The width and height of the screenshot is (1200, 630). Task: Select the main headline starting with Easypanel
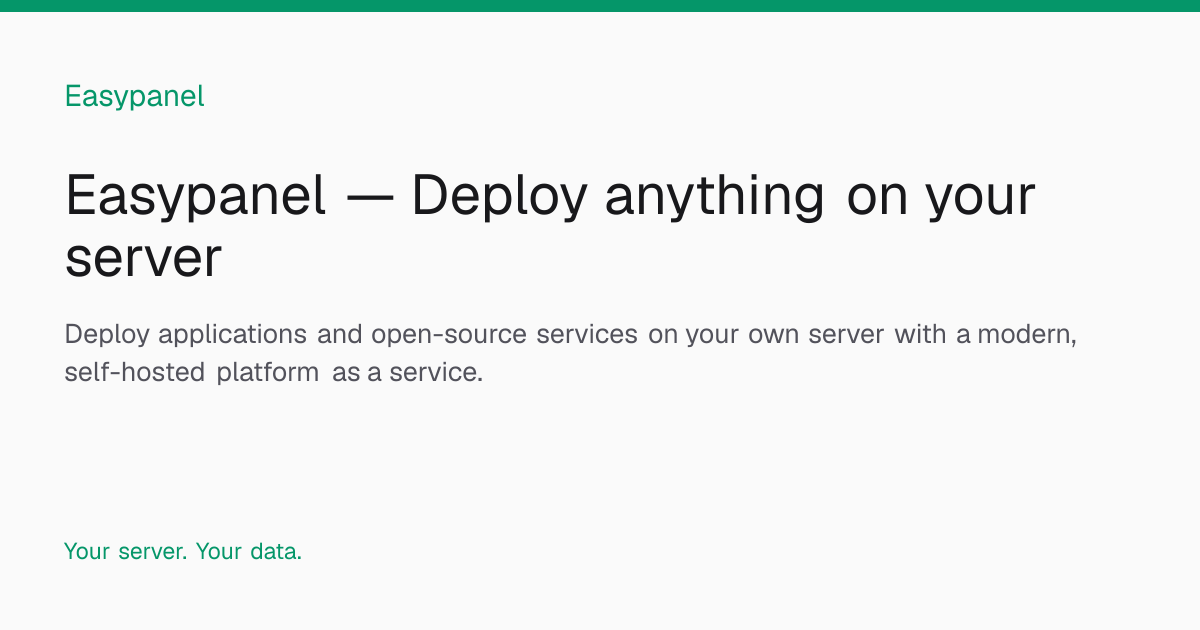(x=550, y=226)
